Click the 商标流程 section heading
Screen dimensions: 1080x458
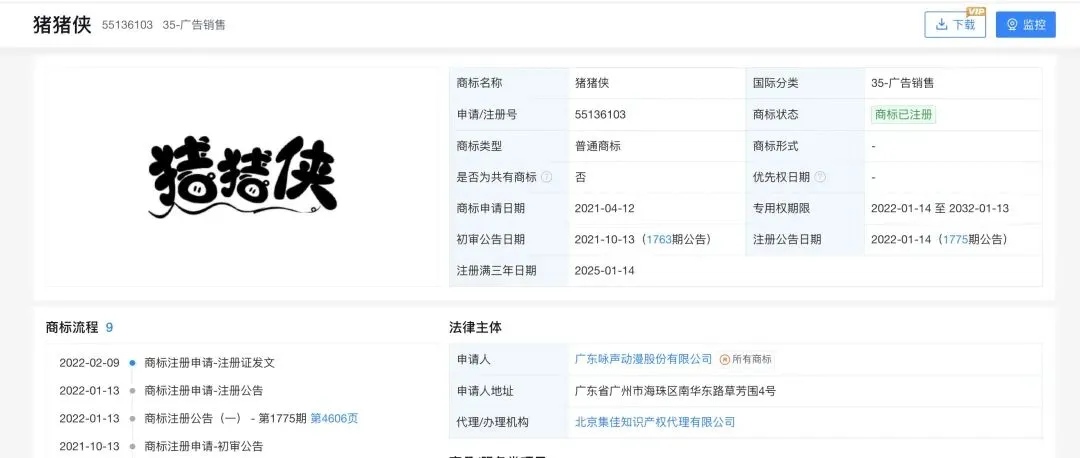[x=72, y=328]
